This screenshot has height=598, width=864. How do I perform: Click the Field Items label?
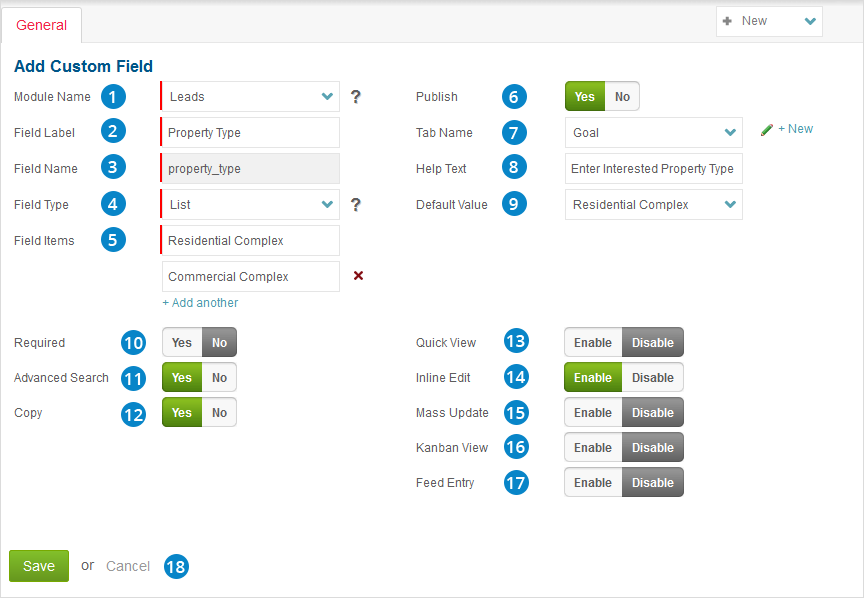44,241
